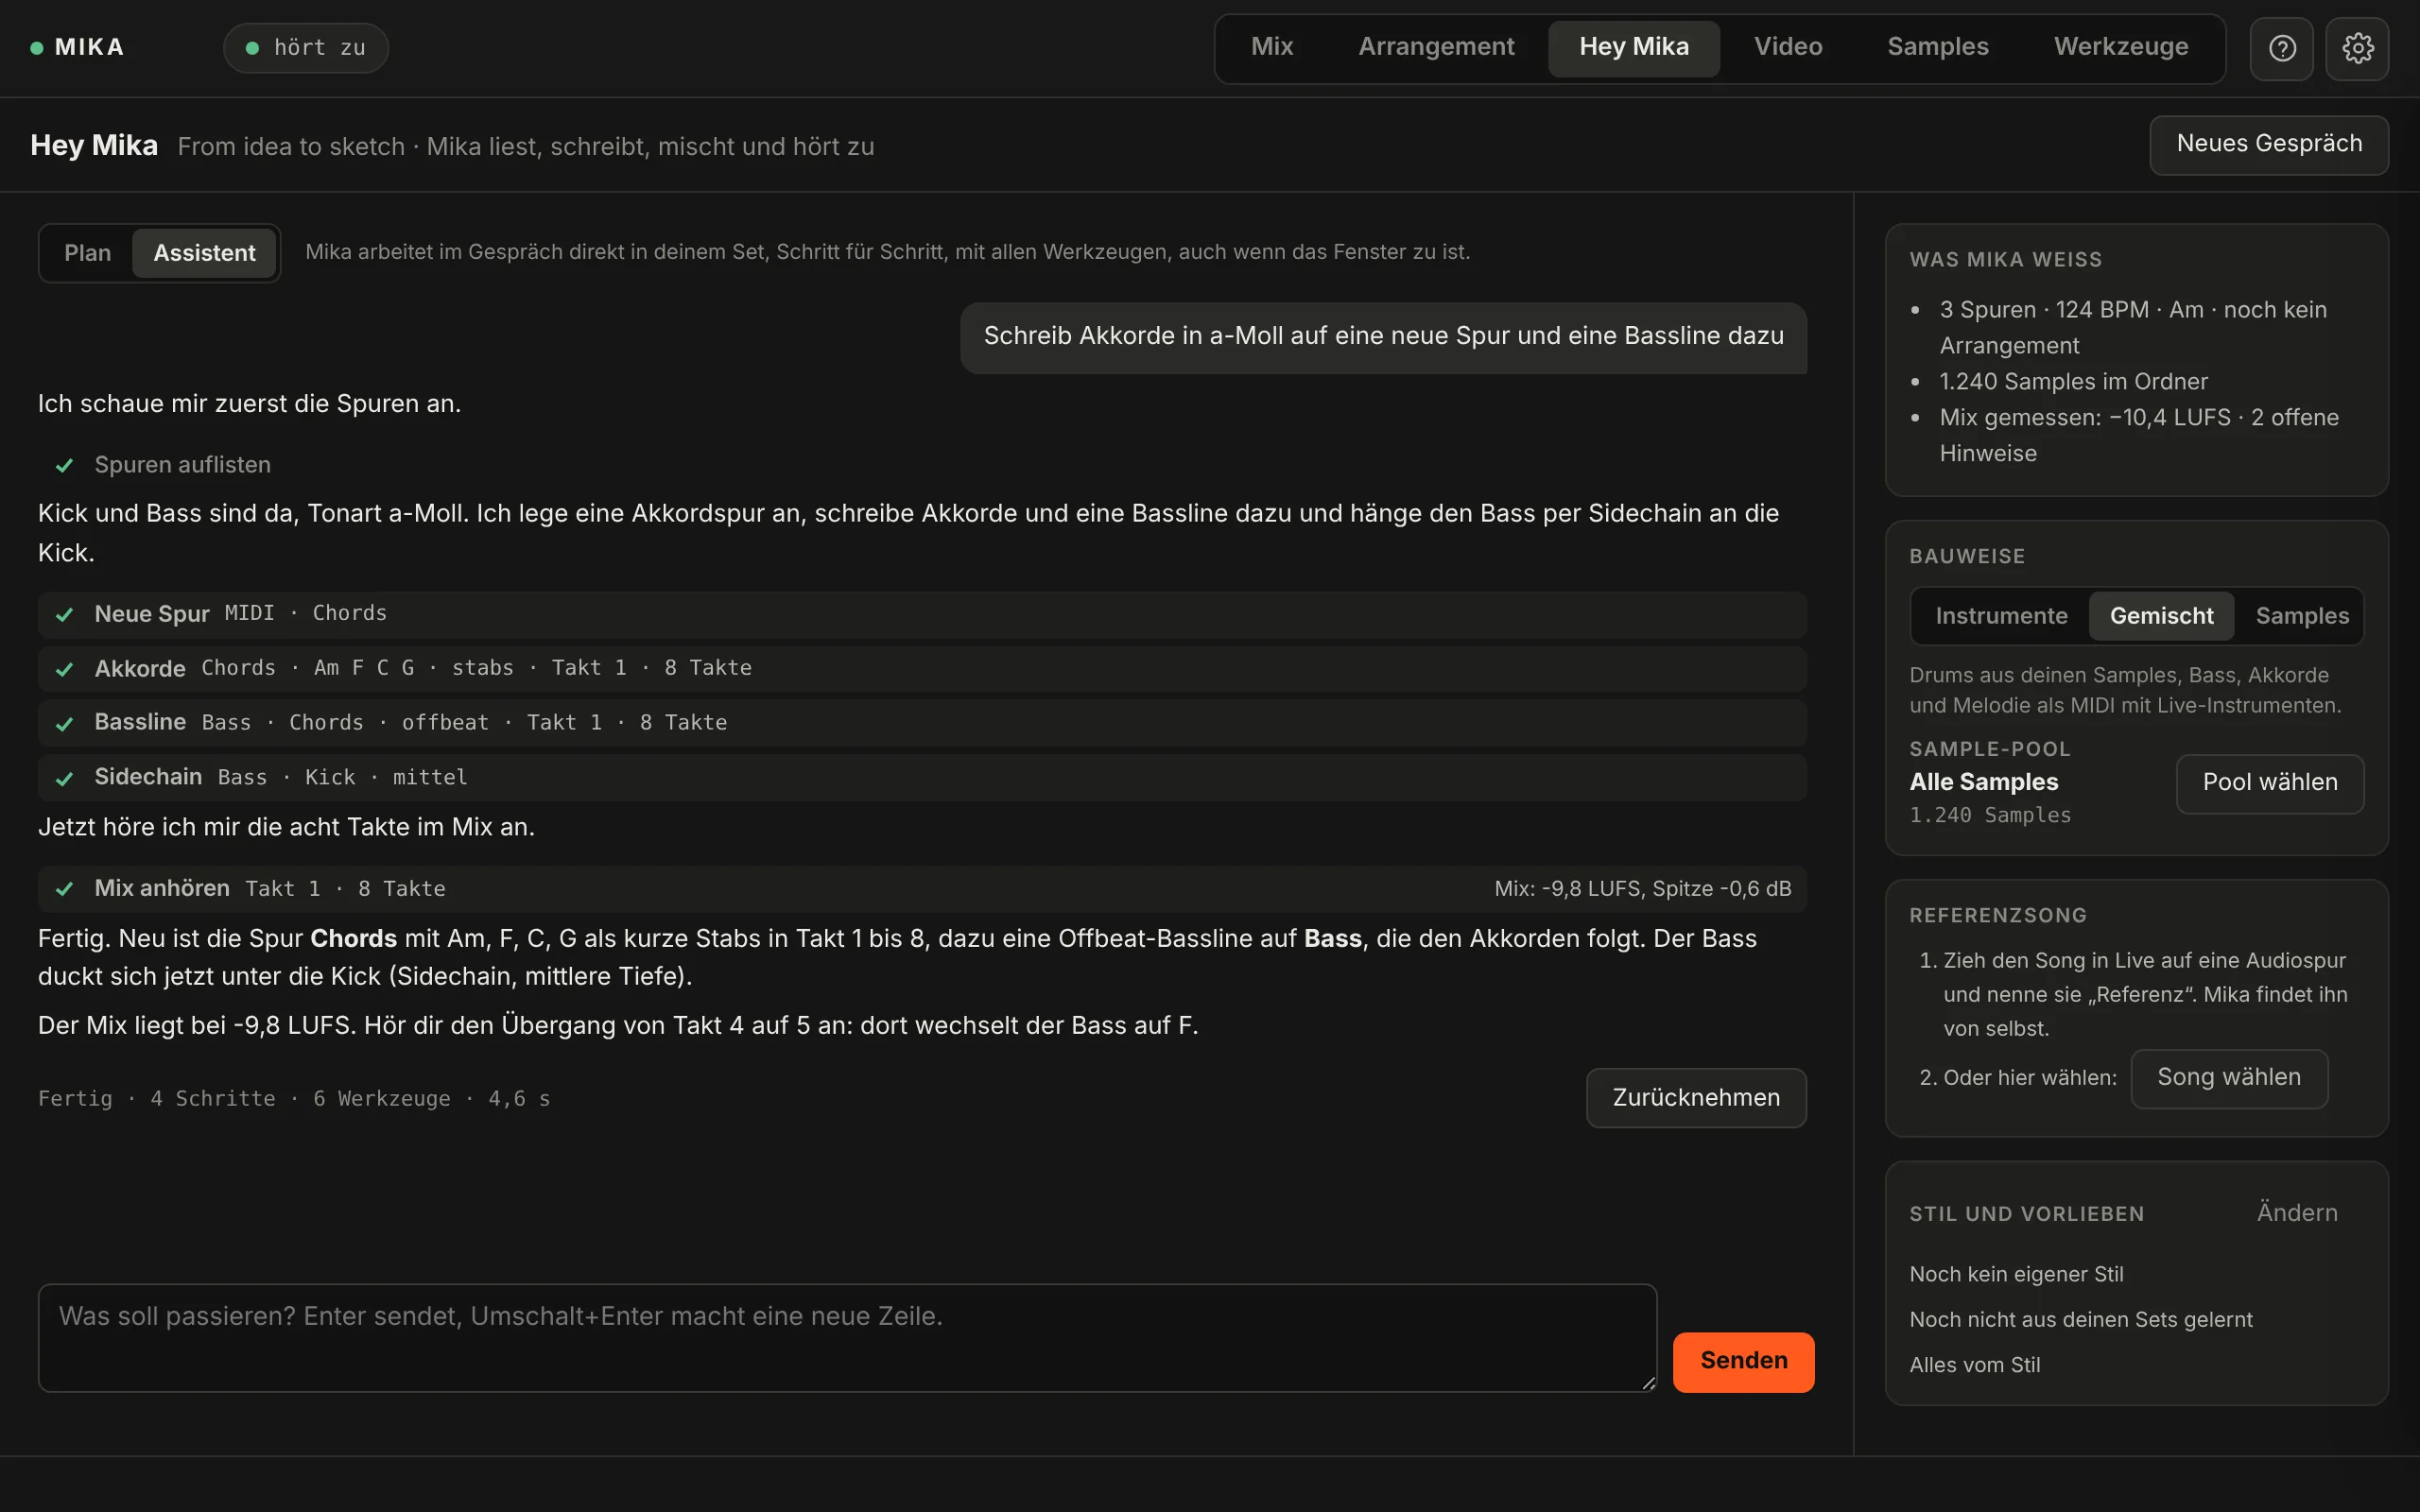
Task: Expand the Bassline offbeat step
Action: click(x=922, y=723)
